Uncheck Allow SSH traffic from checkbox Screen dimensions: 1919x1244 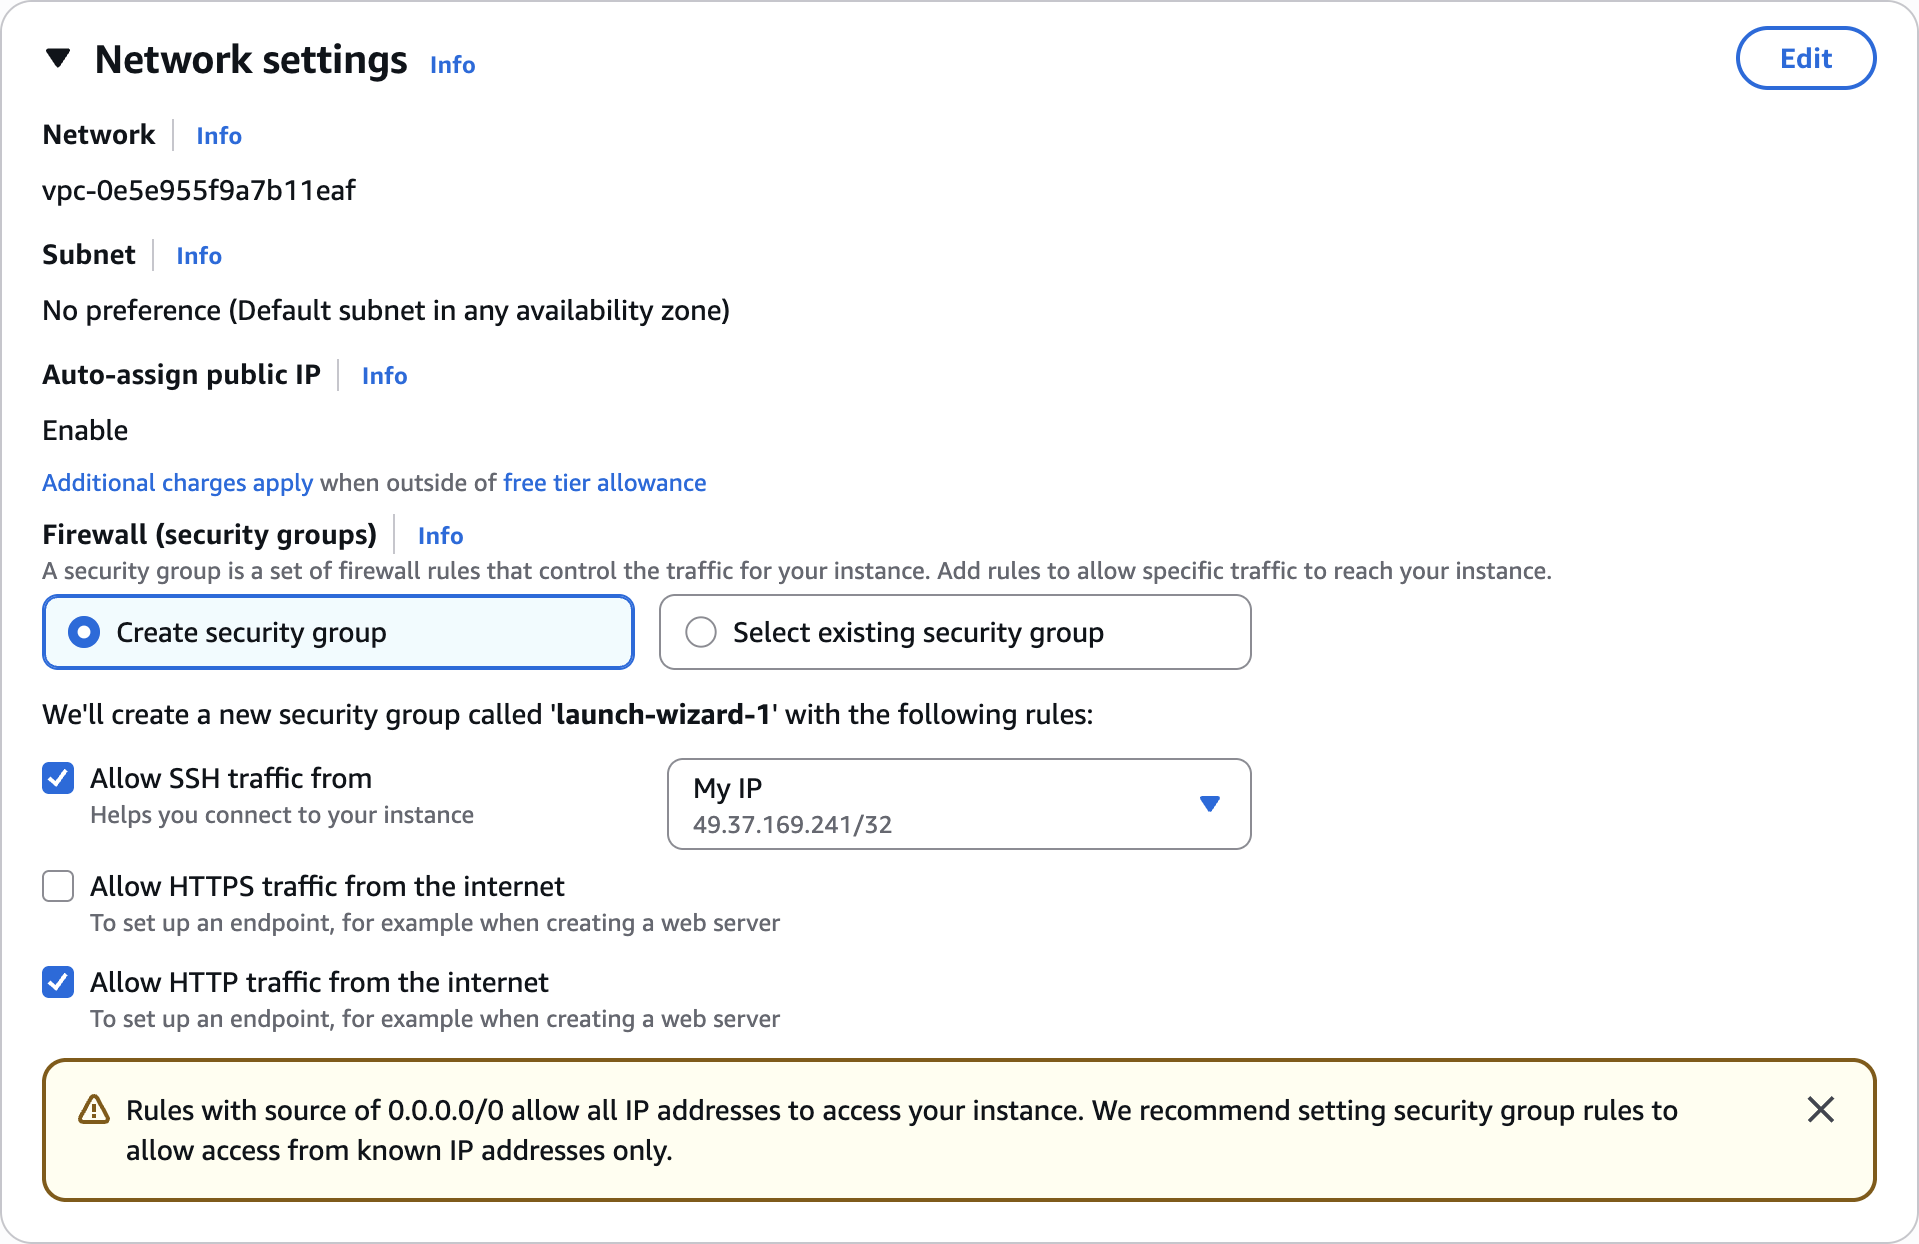[x=58, y=778]
